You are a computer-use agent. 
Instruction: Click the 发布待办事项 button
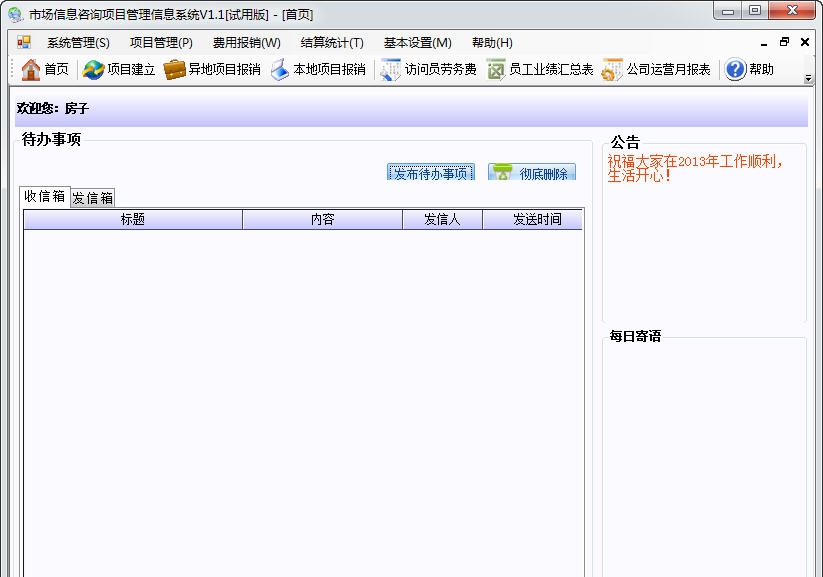pyautogui.click(x=433, y=172)
